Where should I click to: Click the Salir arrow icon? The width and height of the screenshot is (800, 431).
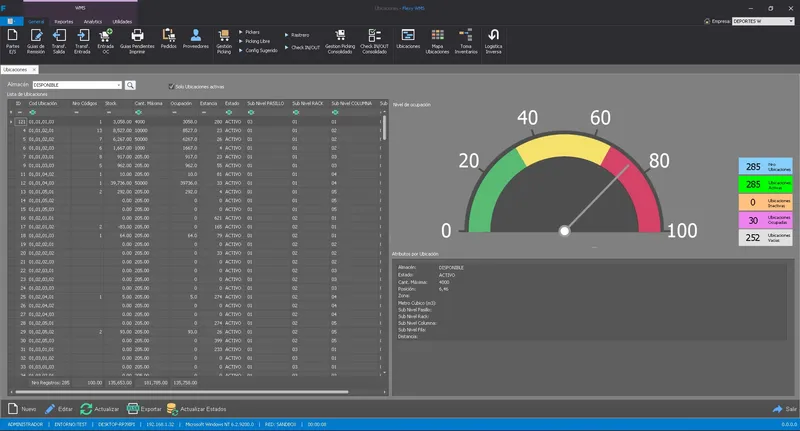(778, 409)
